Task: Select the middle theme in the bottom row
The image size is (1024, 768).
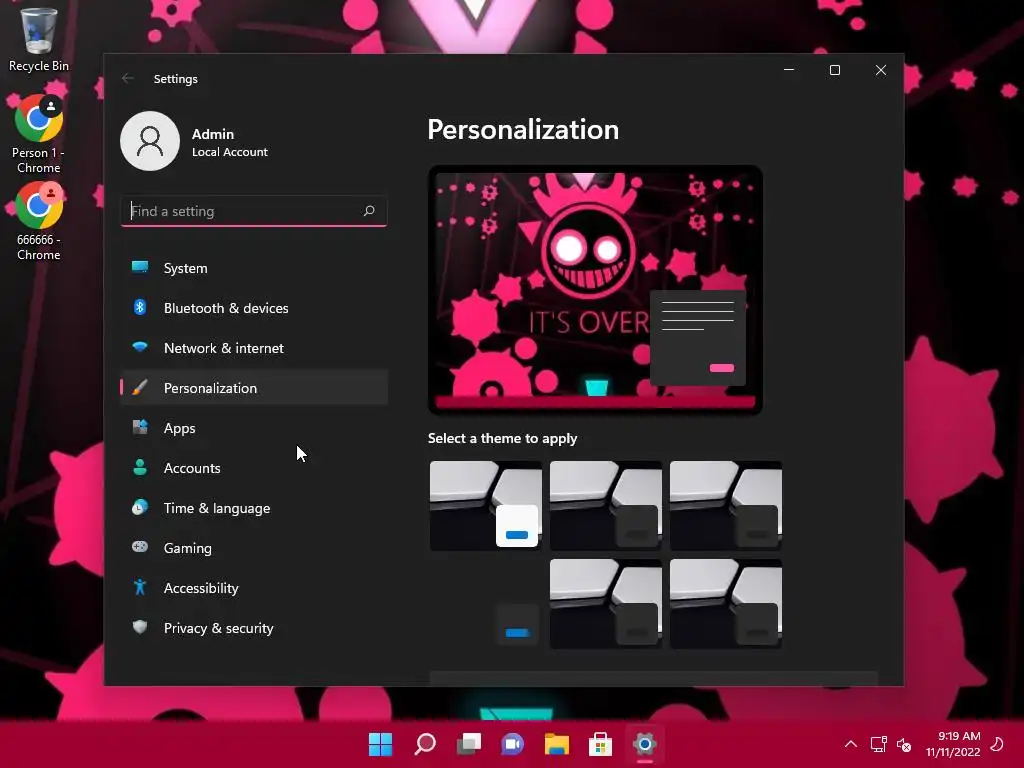Action: pos(605,603)
